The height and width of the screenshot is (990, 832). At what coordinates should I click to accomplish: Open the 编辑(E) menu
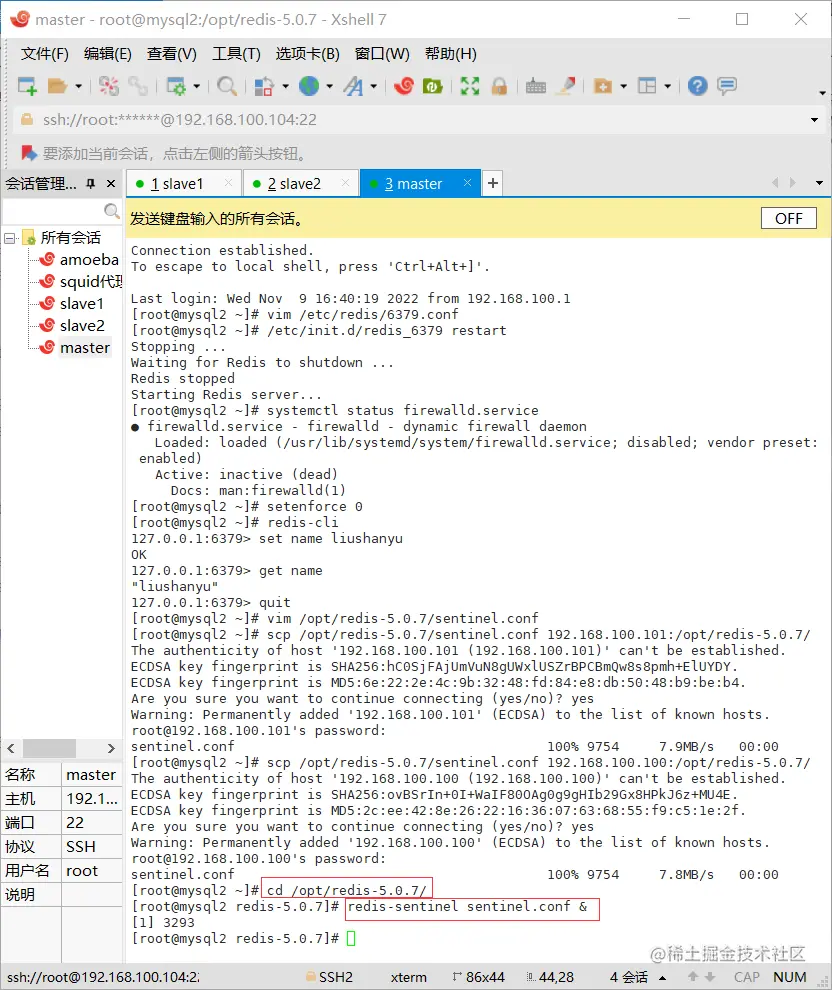pos(107,54)
